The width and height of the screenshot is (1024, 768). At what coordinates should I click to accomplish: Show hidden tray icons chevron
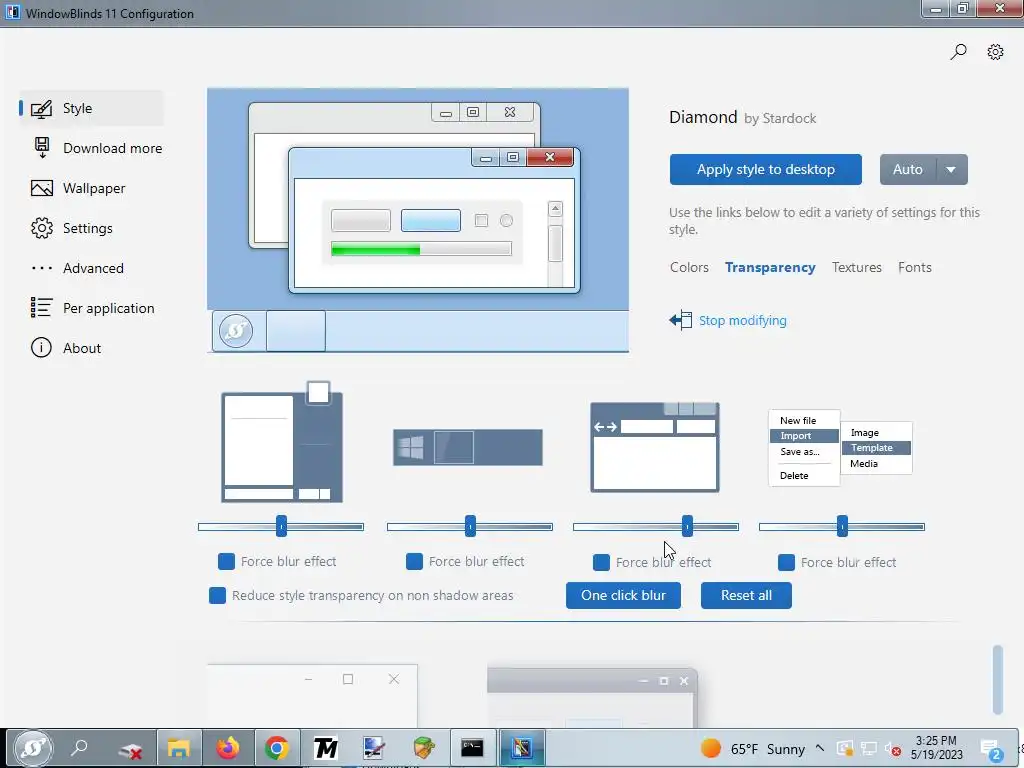point(820,748)
